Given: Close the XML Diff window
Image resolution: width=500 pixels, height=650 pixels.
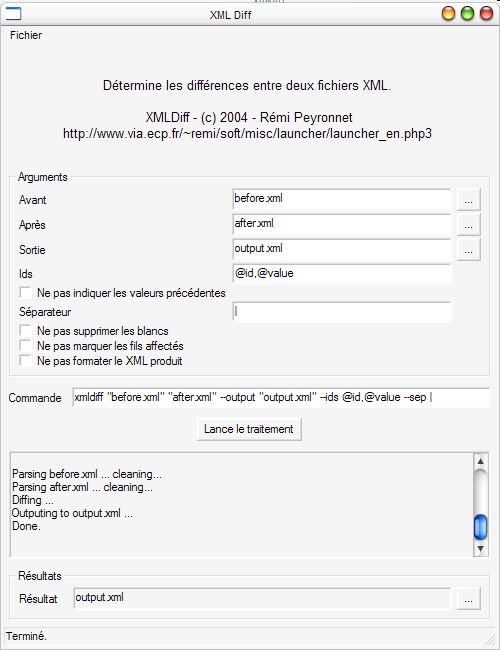Looking at the screenshot, I should (486, 14).
